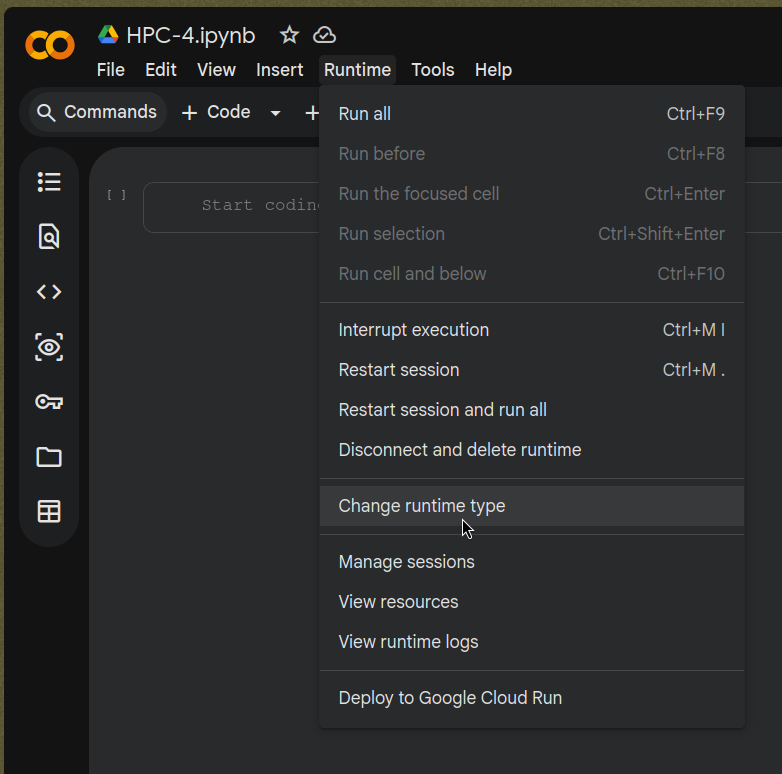Select View resources
Viewport: 782px width, 774px height.
coord(532,602)
